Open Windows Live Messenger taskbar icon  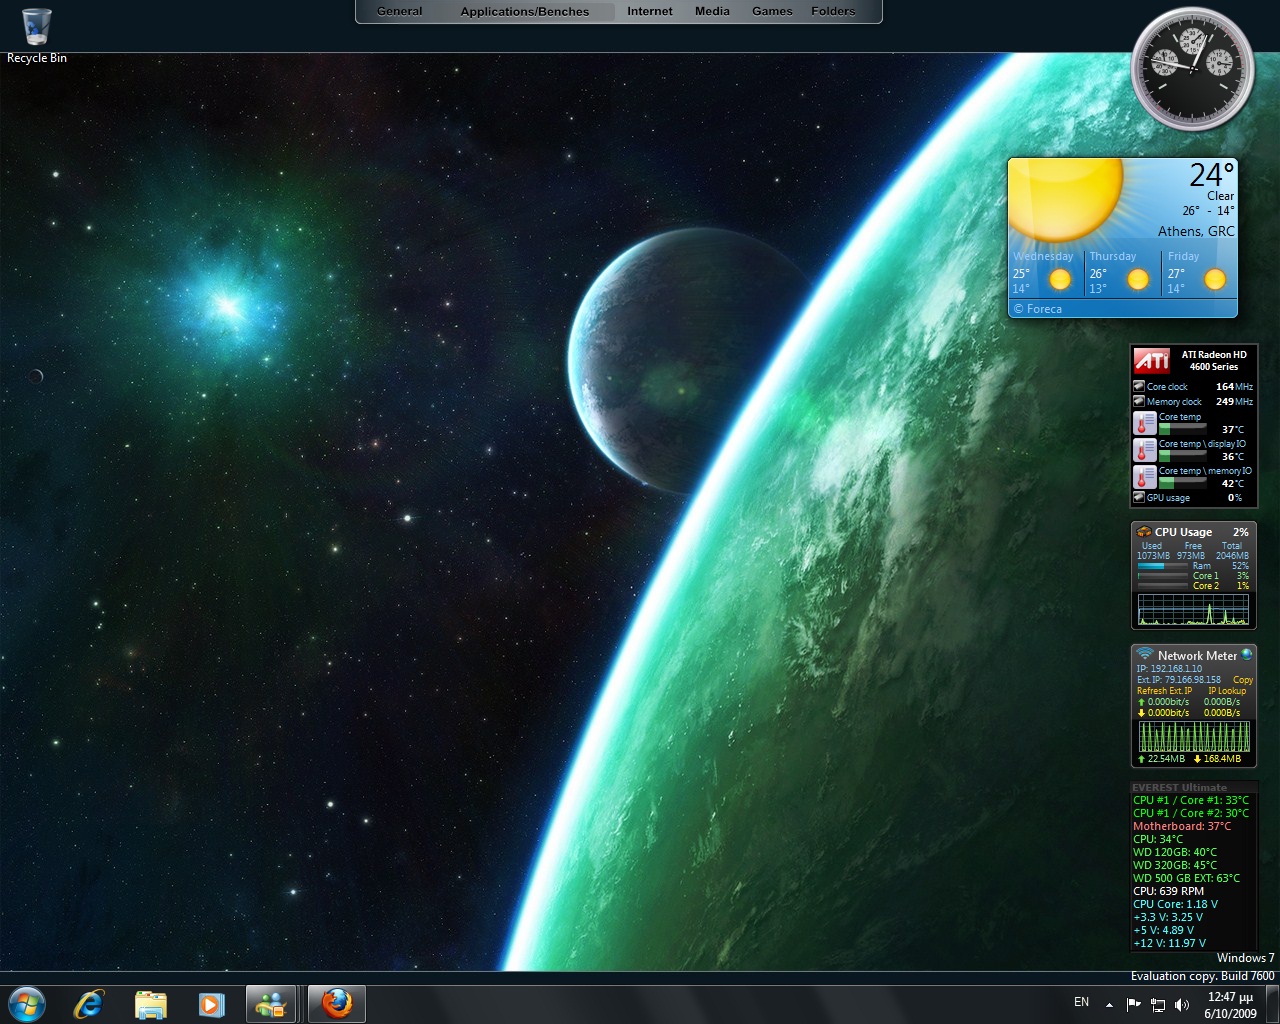coord(271,1003)
